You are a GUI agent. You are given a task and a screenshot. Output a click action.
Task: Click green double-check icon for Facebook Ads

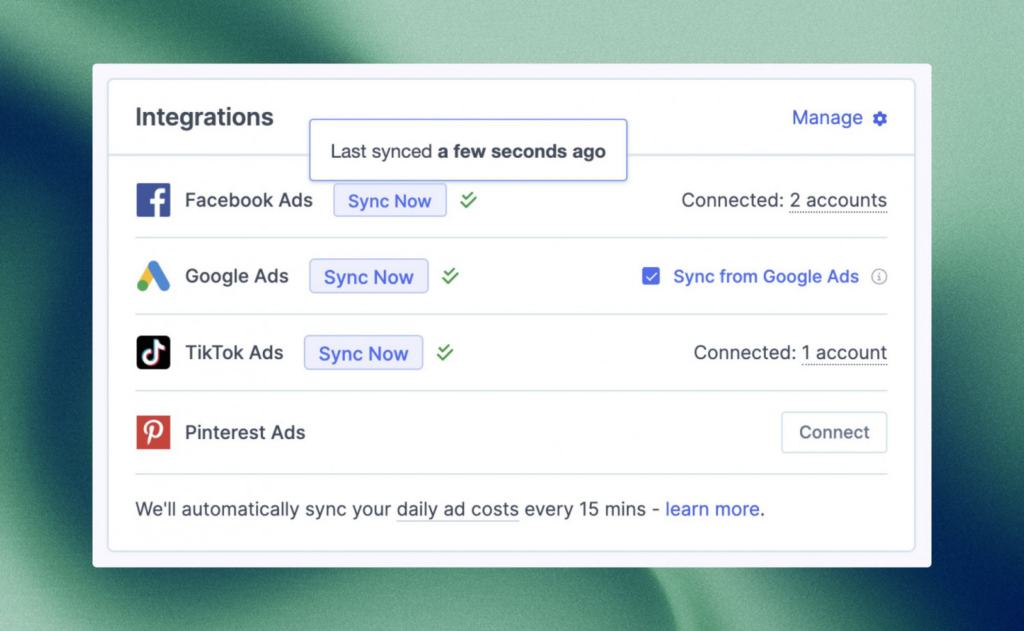click(x=468, y=200)
